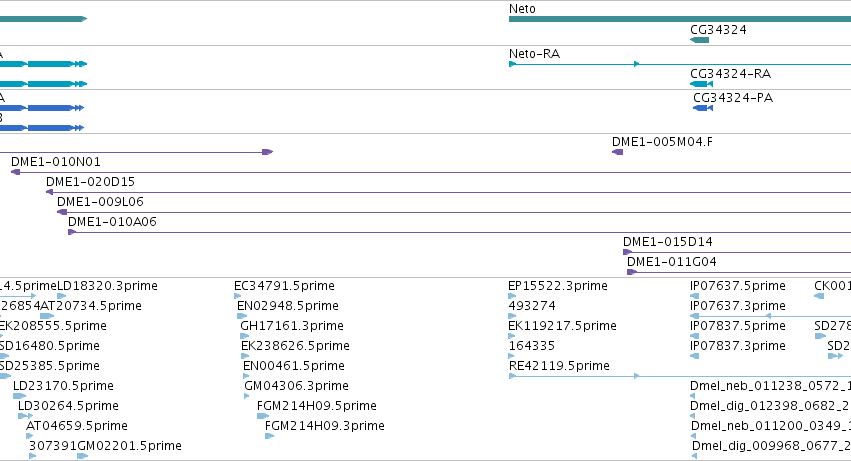Click the CG34324-RA transcript glyph
The height and width of the screenshot is (461, 851).
pos(701,84)
